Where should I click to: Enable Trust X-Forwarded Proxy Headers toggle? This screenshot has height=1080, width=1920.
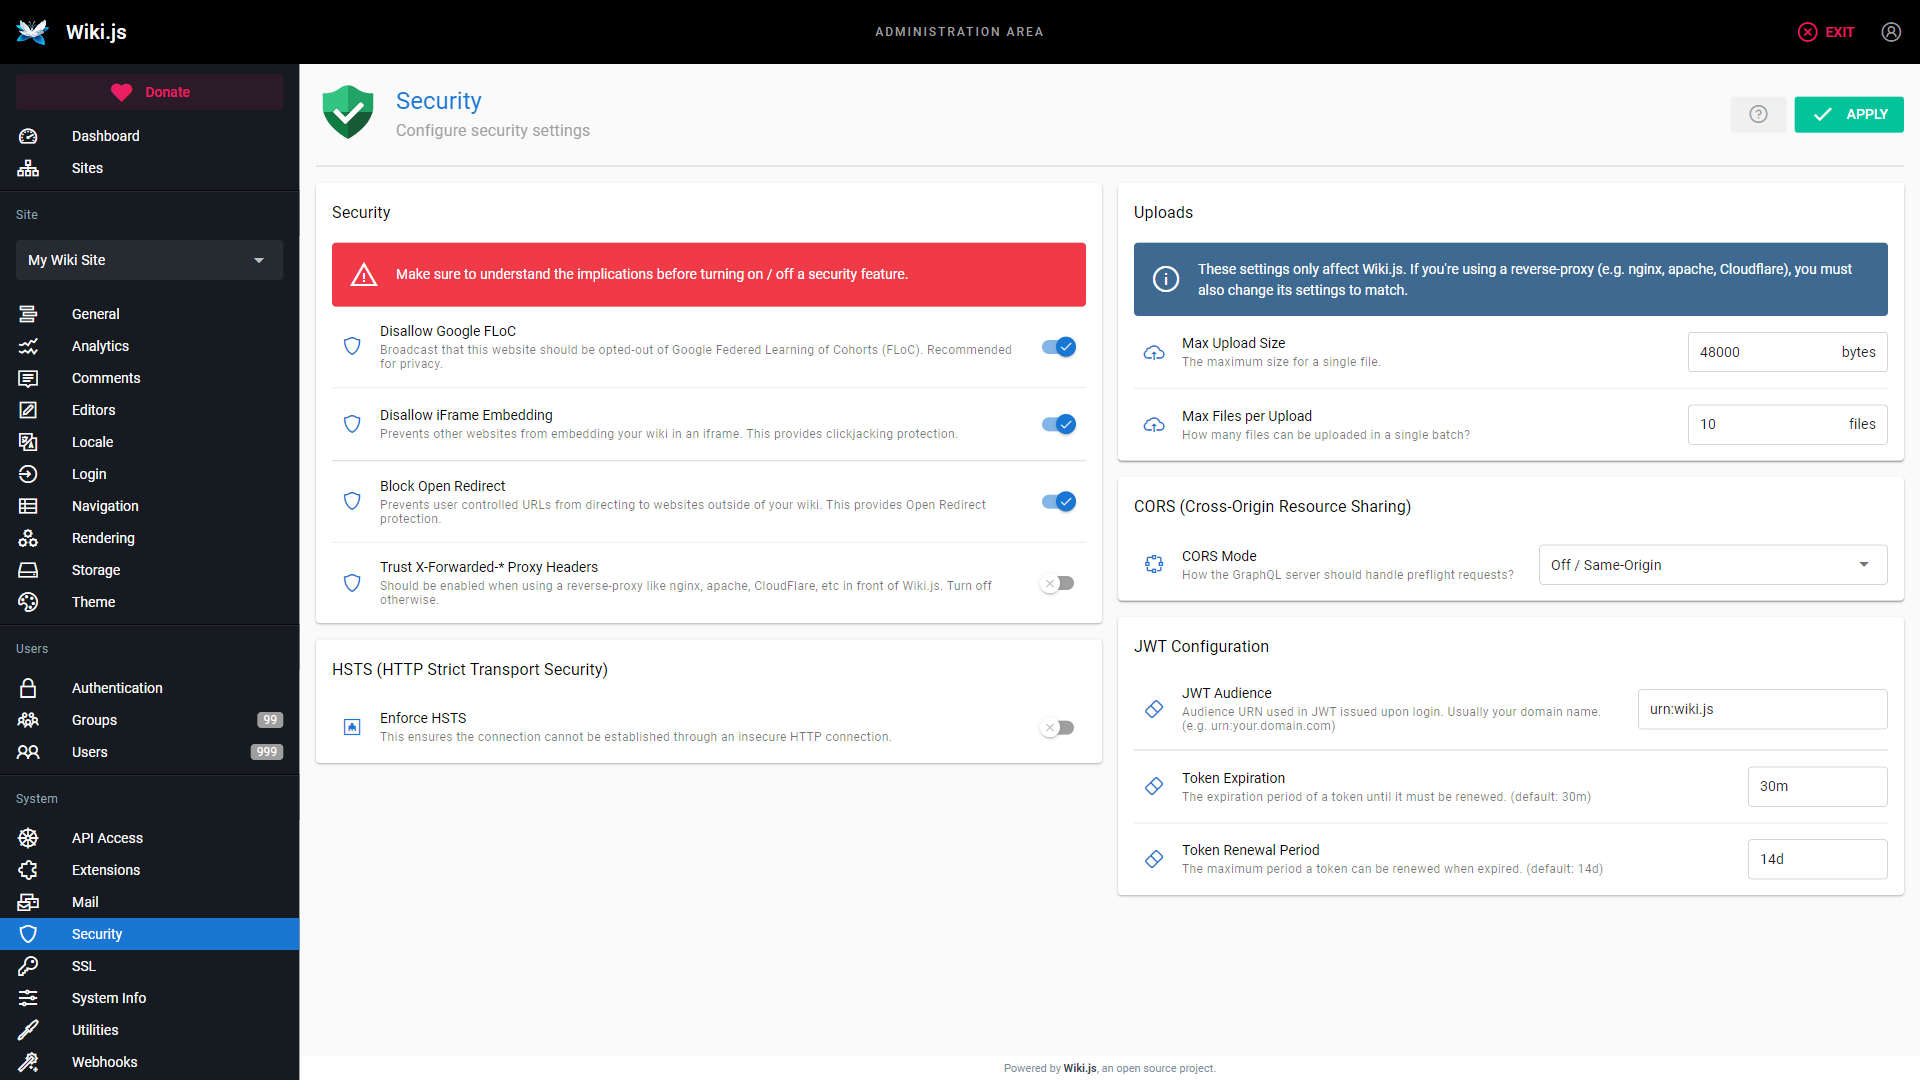(1058, 583)
